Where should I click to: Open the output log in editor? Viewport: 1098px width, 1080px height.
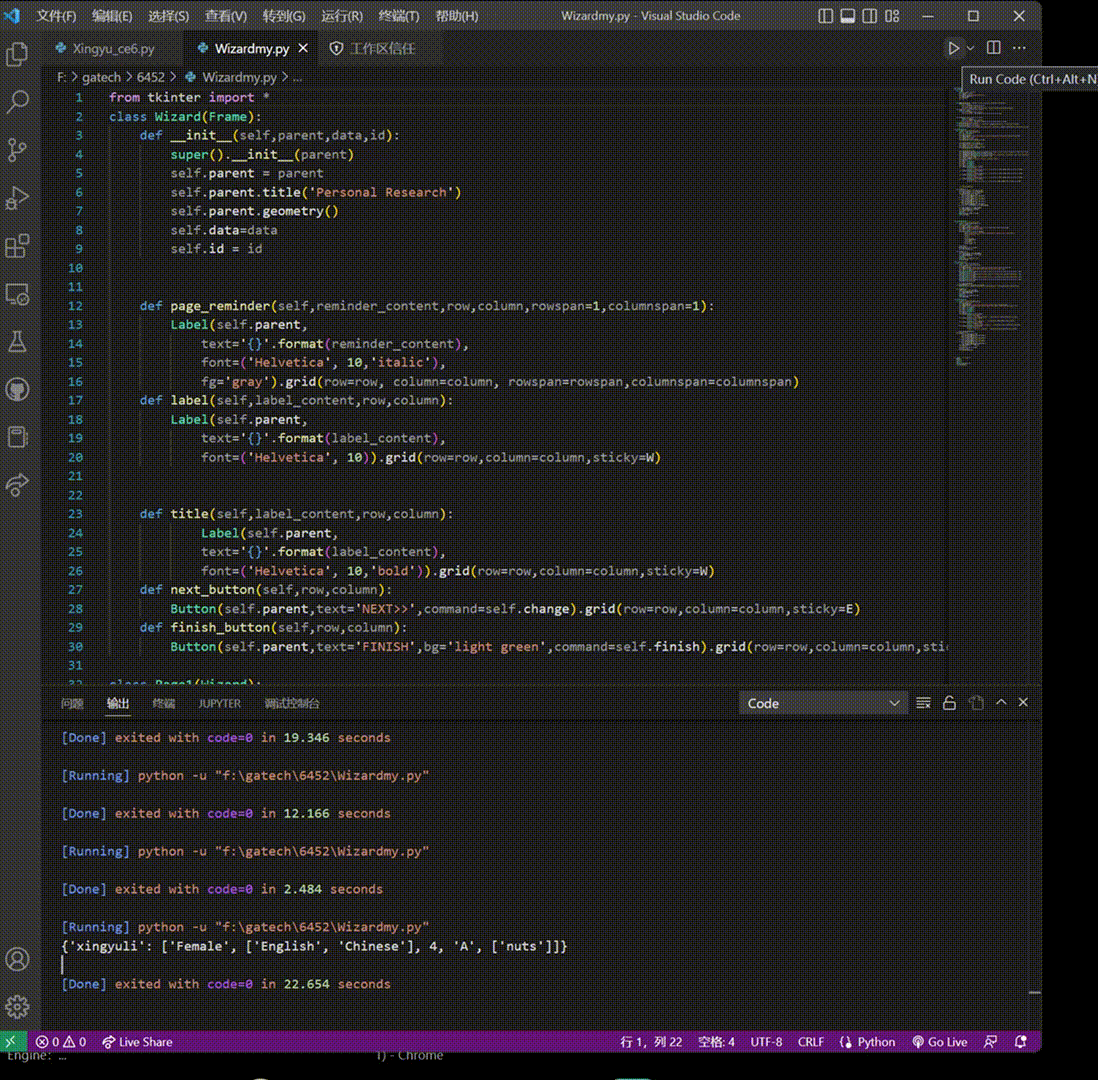coord(976,702)
